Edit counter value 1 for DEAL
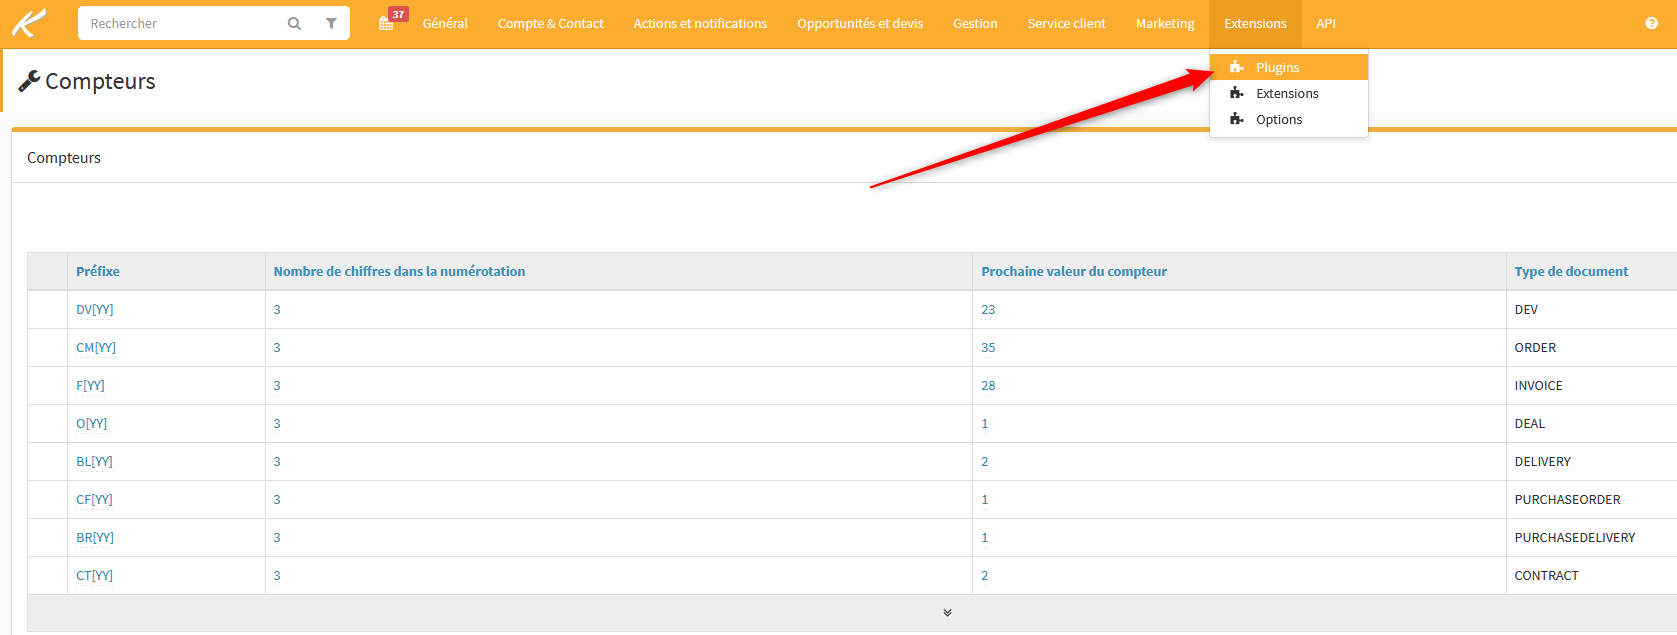This screenshot has height=635, width=1677. [985, 423]
